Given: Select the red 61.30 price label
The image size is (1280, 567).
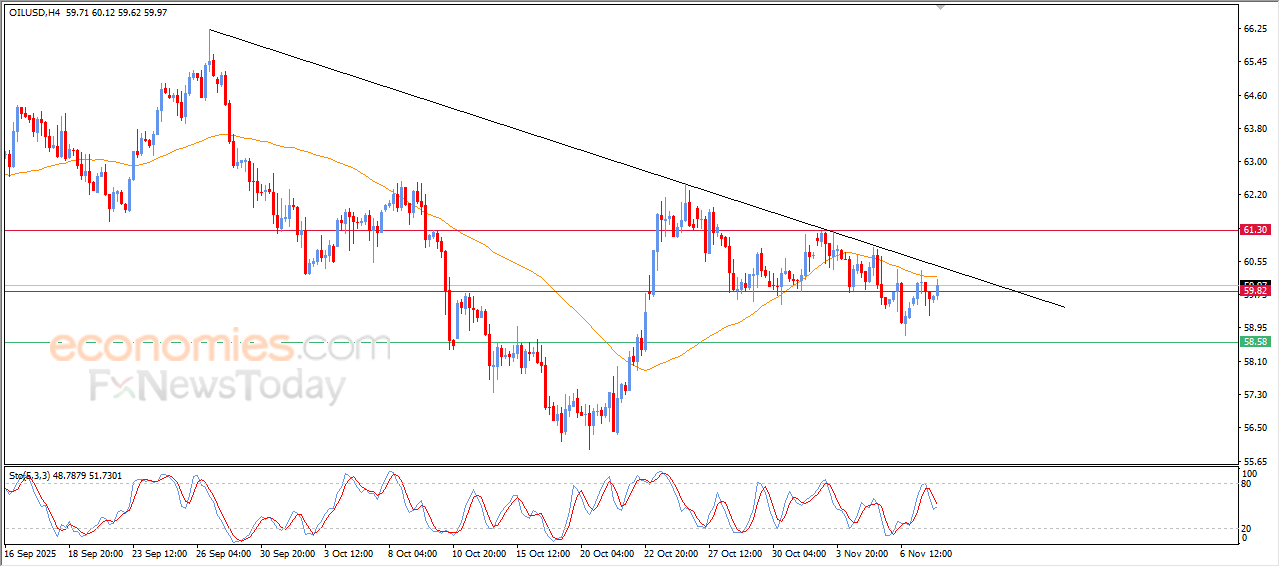Looking at the screenshot, I should 1255,230.
